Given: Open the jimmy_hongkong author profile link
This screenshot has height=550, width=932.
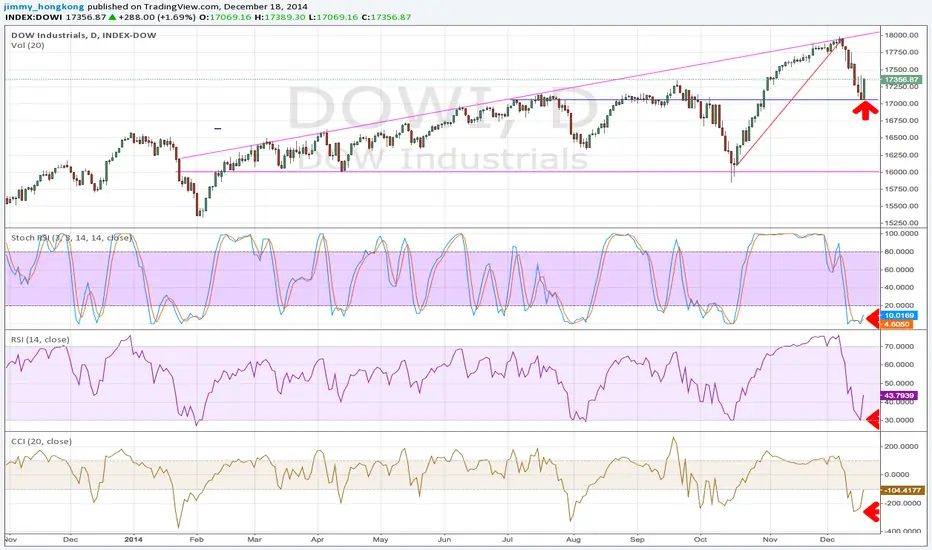Looking at the screenshot, I should [x=44, y=7].
